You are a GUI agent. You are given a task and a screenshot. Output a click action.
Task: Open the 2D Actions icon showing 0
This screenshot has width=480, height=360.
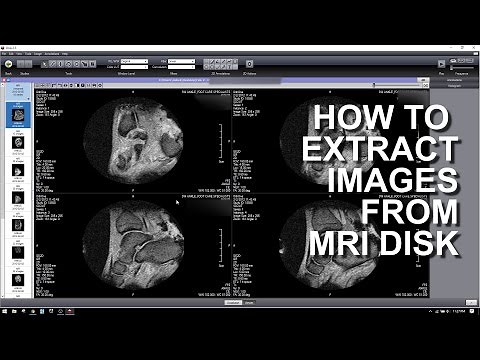(x=249, y=64)
